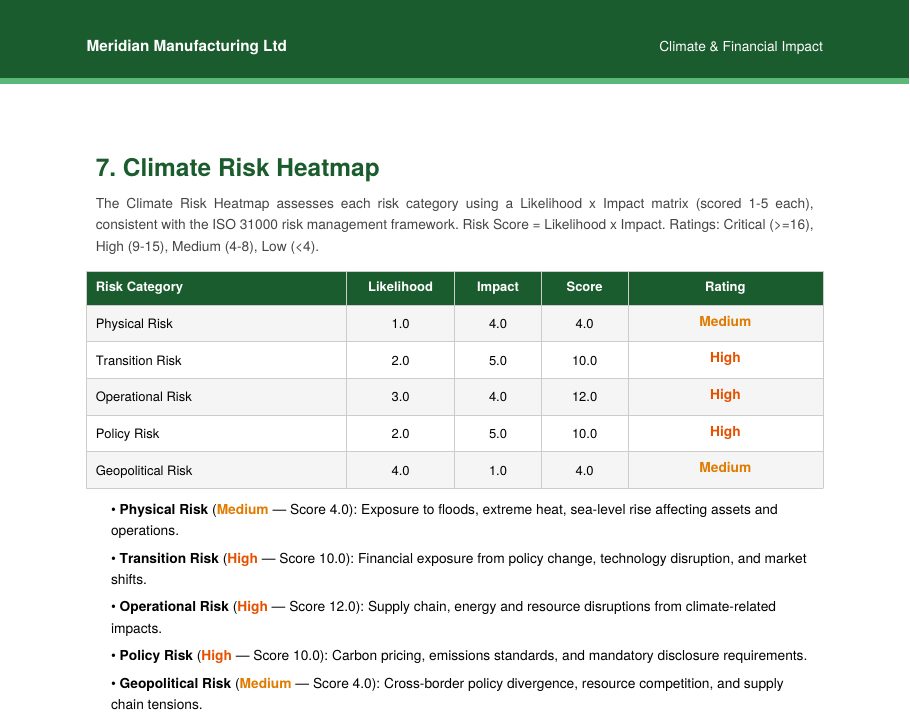
Task: Click the bold Operational Risk bullet label
Action: (174, 606)
